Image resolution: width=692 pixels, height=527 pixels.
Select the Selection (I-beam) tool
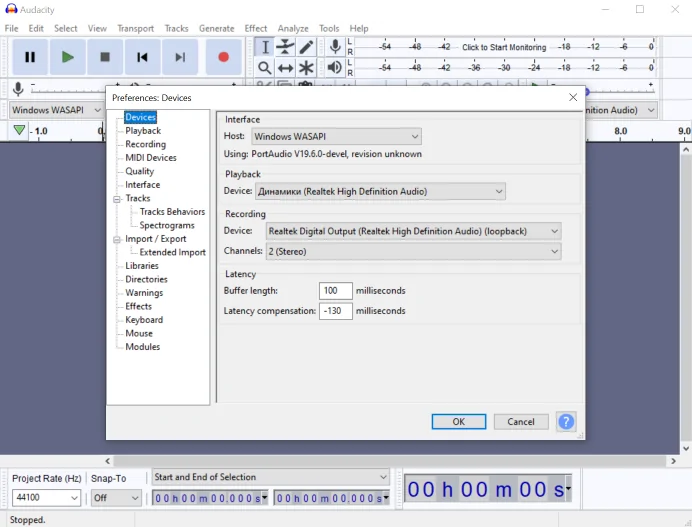tap(265, 47)
